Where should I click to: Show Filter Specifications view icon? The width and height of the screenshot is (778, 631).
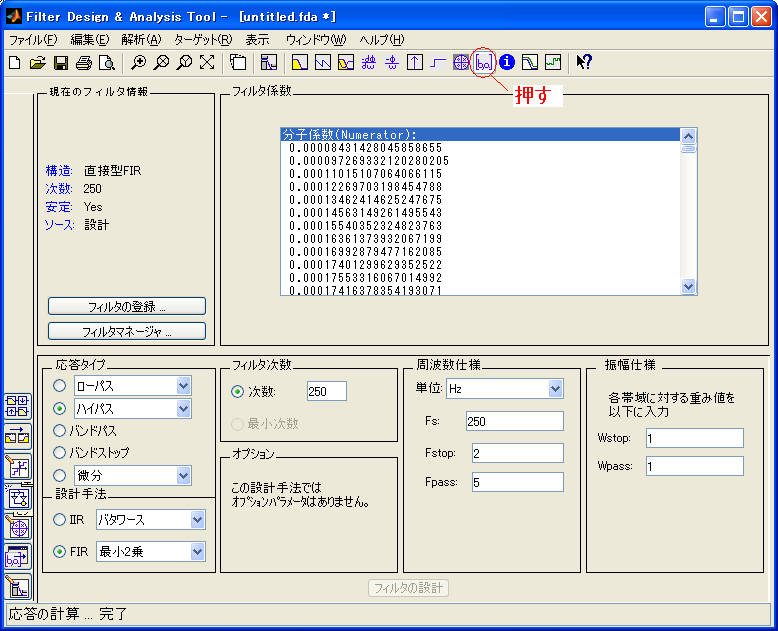[269, 63]
